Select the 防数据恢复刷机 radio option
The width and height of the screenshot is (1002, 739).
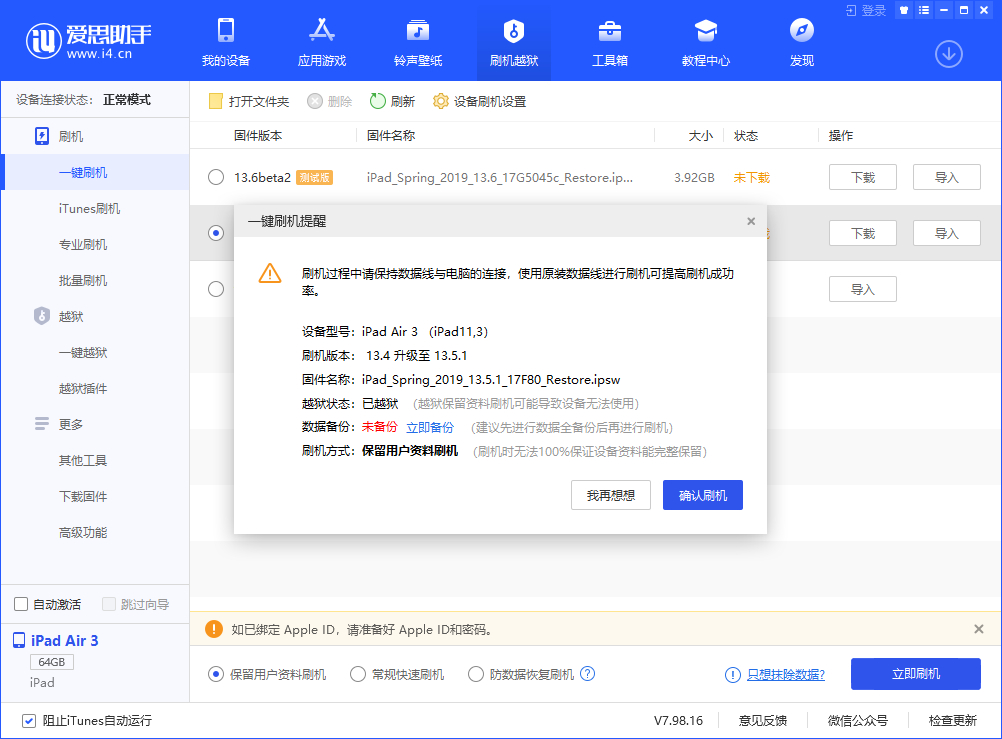[476, 674]
